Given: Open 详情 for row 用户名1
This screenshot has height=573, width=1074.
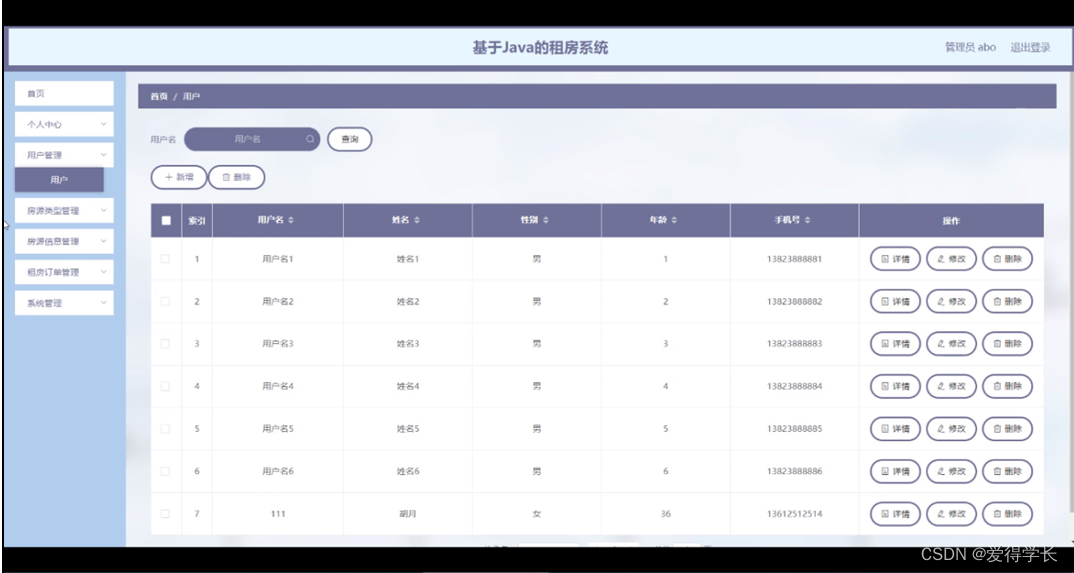Looking at the screenshot, I should tap(895, 259).
